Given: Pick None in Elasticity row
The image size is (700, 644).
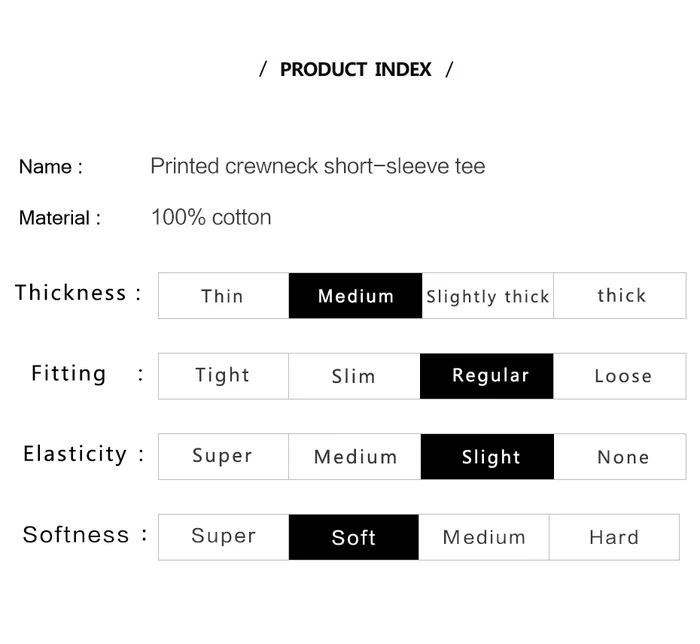Looking at the screenshot, I should [x=622, y=457].
